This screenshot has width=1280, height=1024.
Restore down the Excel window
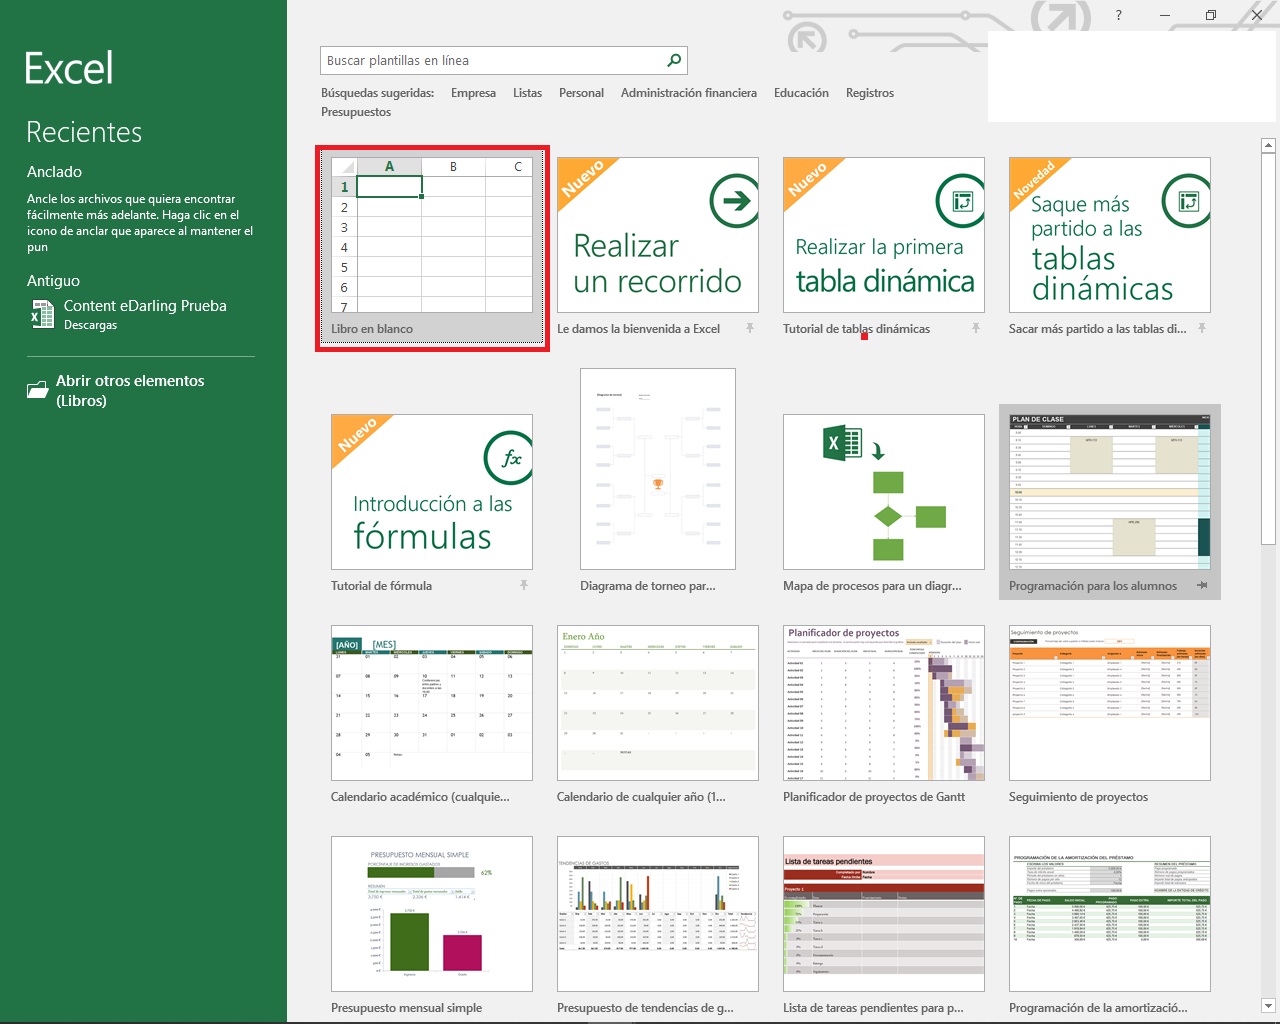coord(1211,15)
